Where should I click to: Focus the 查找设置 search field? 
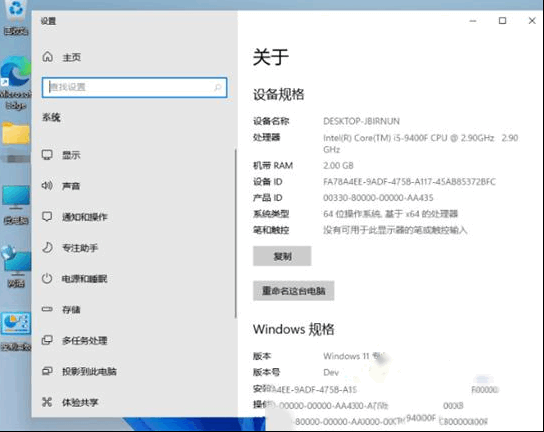coord(134,87)
